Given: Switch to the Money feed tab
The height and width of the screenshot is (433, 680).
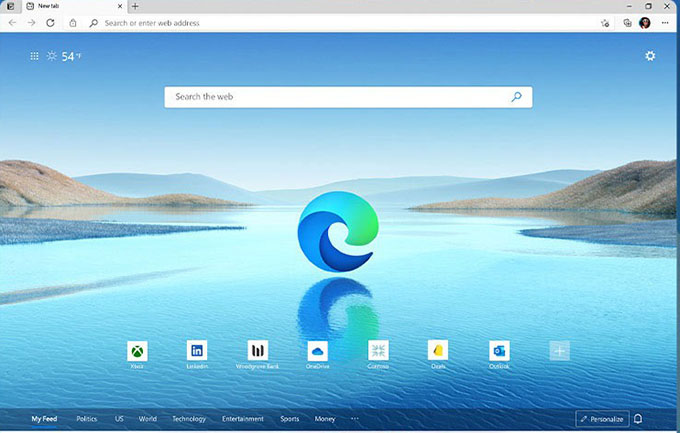Looking at the screenshot, I should coord(324,419).
